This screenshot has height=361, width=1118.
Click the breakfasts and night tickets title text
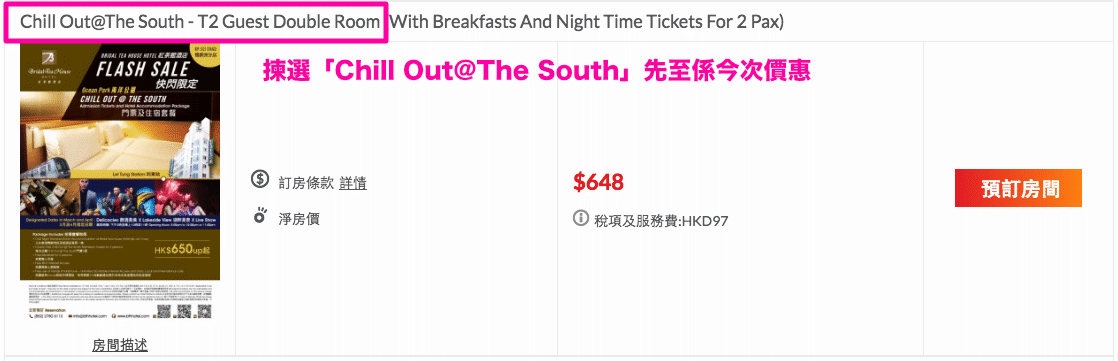point(587,22)
